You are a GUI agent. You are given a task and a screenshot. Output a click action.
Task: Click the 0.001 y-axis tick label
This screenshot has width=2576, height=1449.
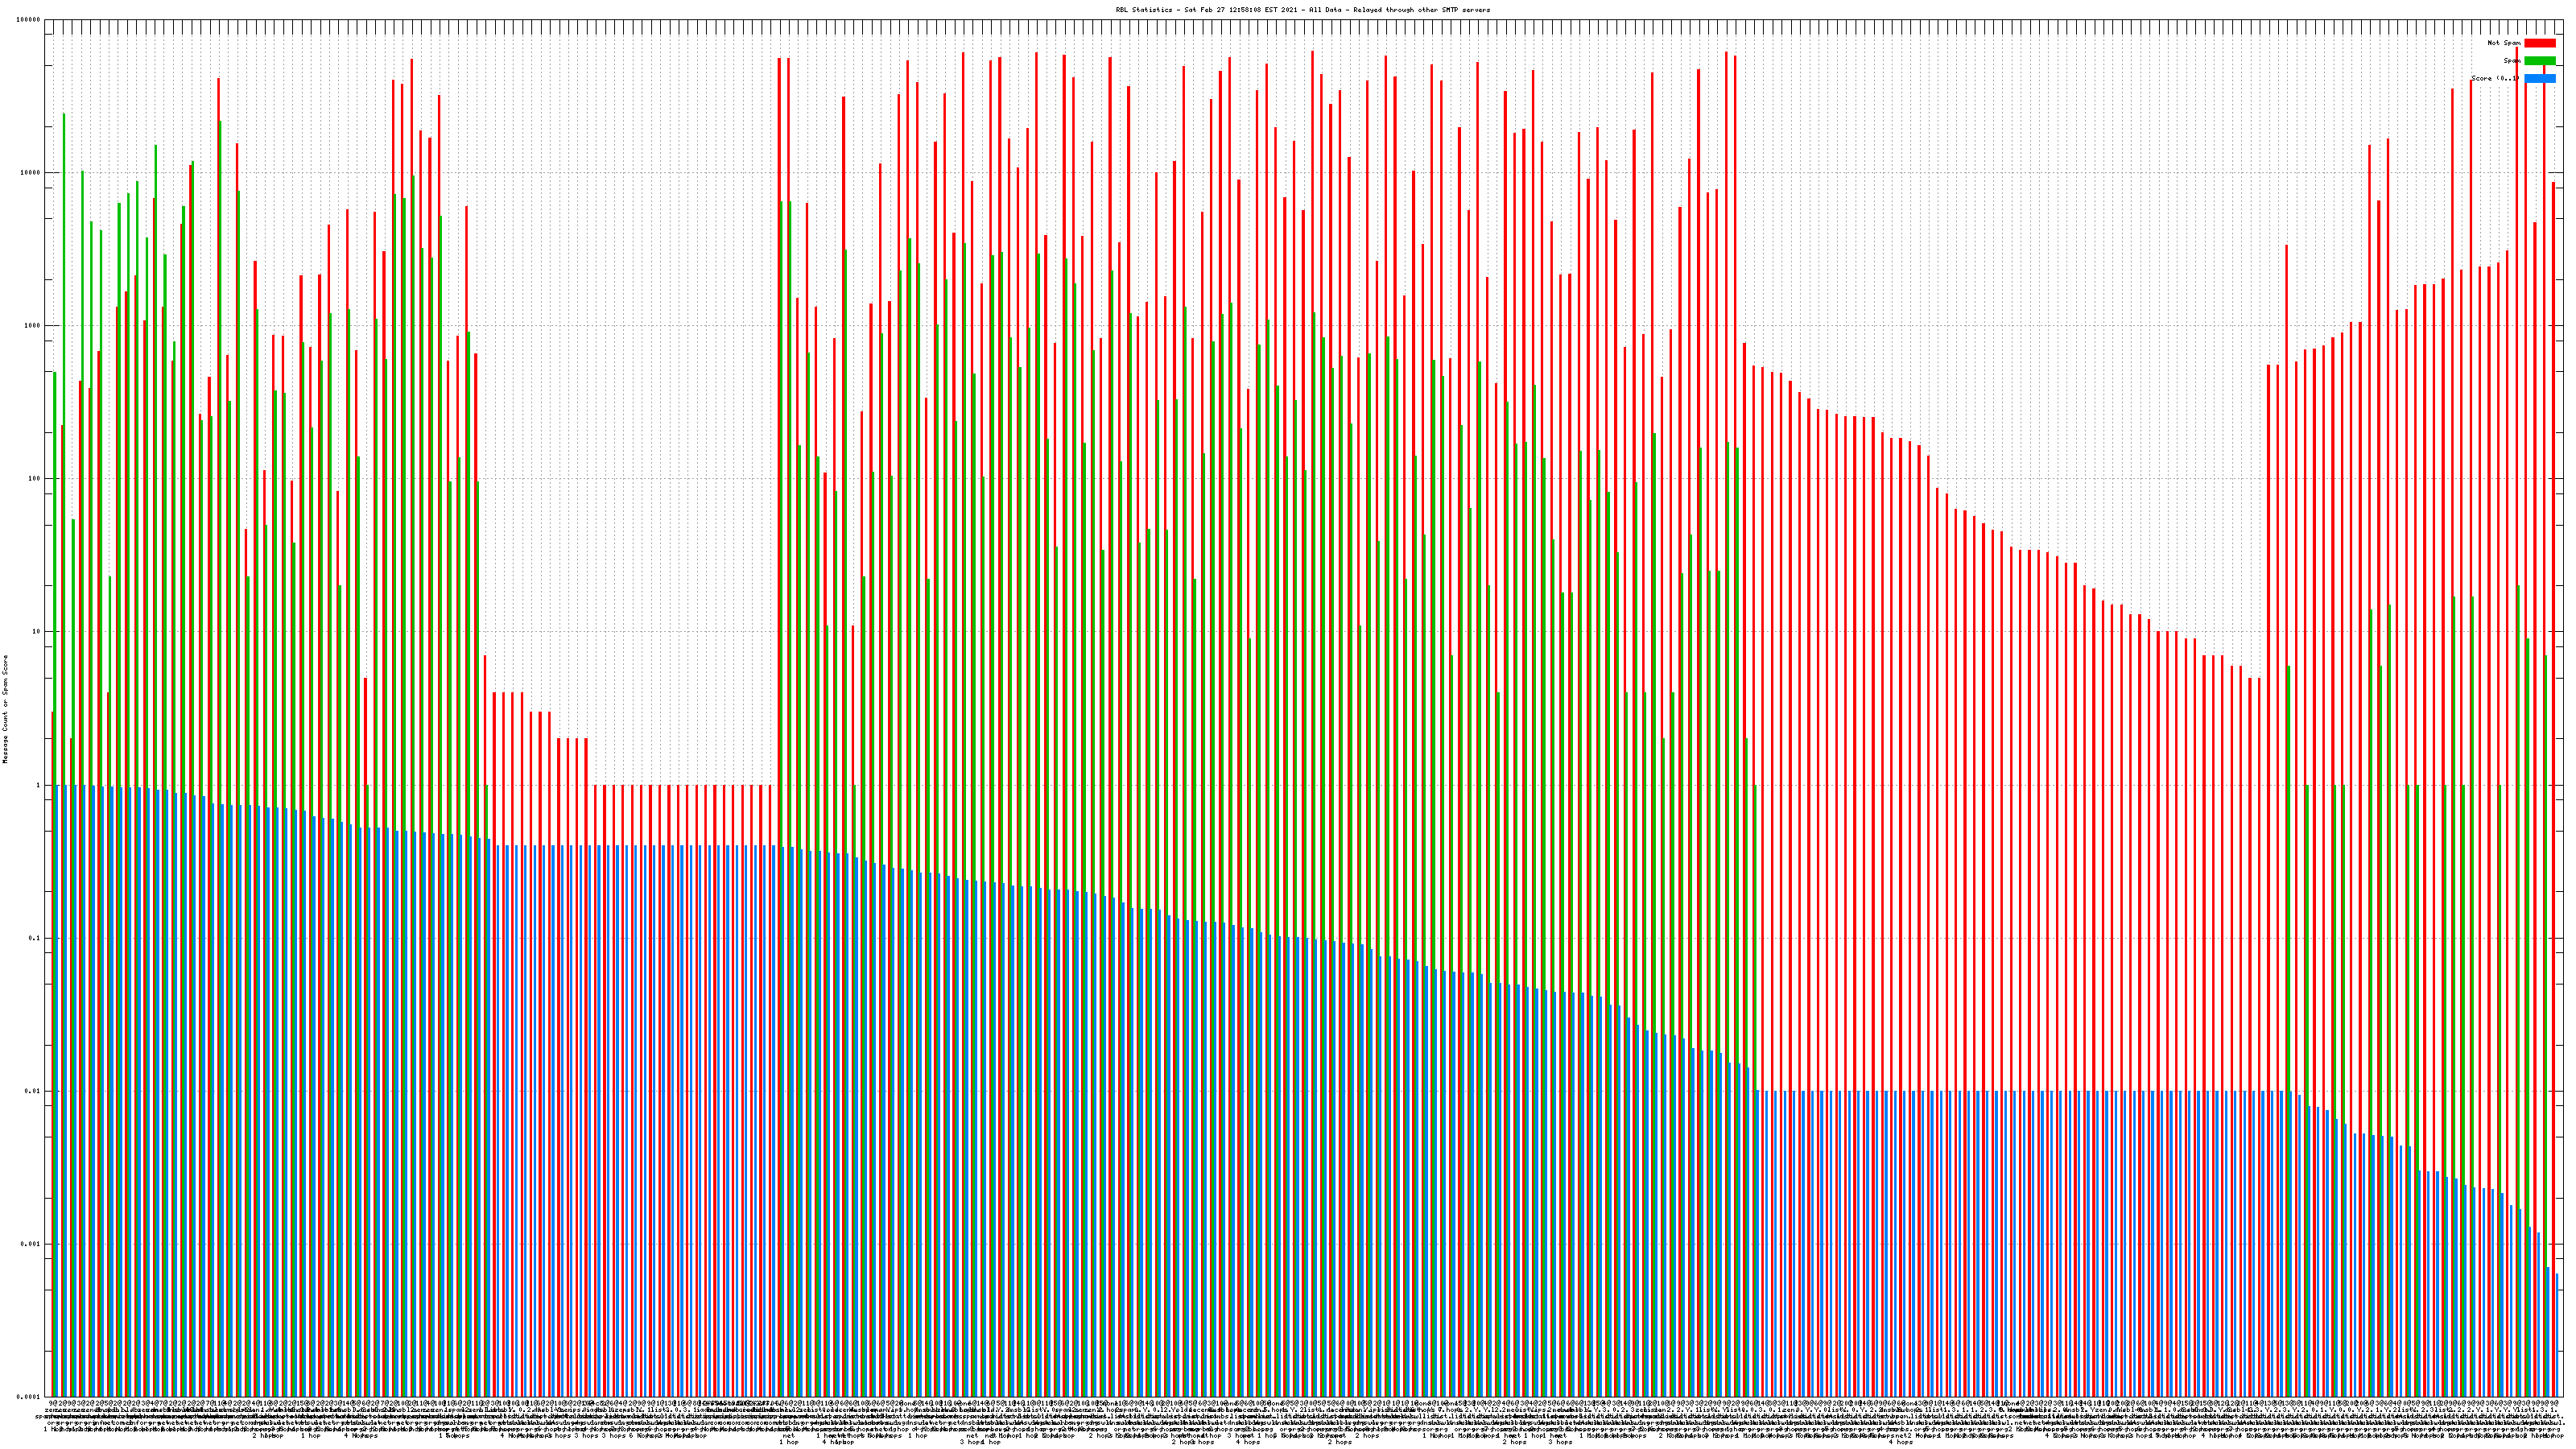(x=31, y=1244)
